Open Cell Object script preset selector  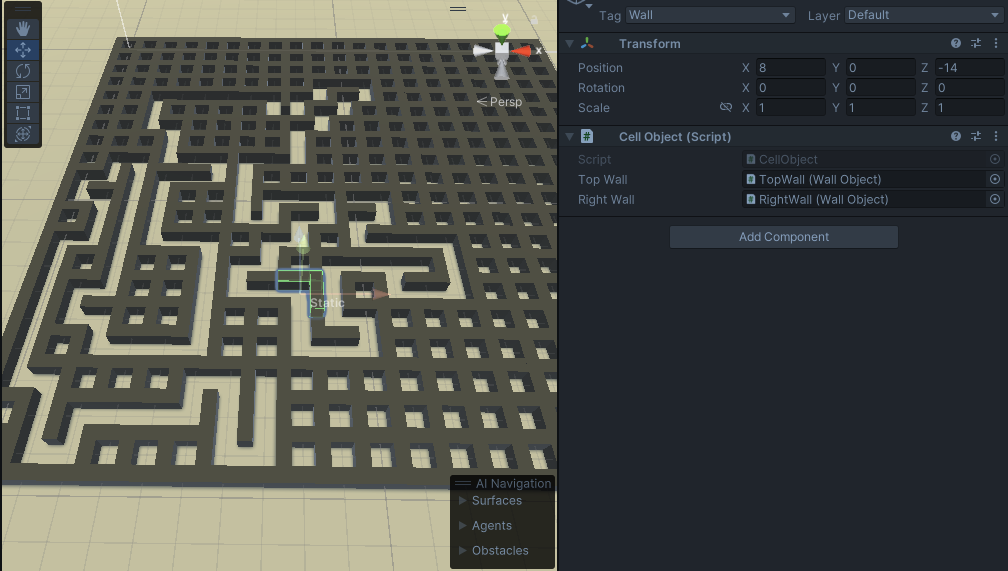pyautogui.click(x=976, y=137)
